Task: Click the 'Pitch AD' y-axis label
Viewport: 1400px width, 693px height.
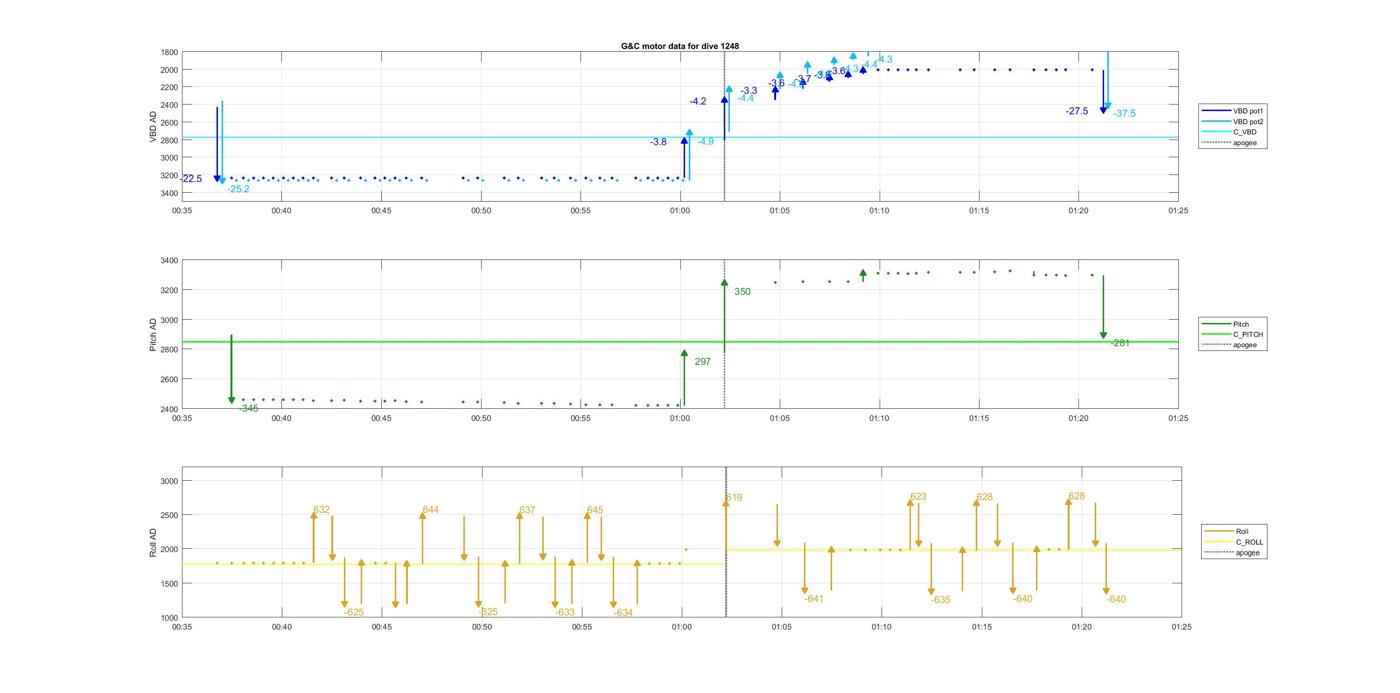Action: click(153, 334)
